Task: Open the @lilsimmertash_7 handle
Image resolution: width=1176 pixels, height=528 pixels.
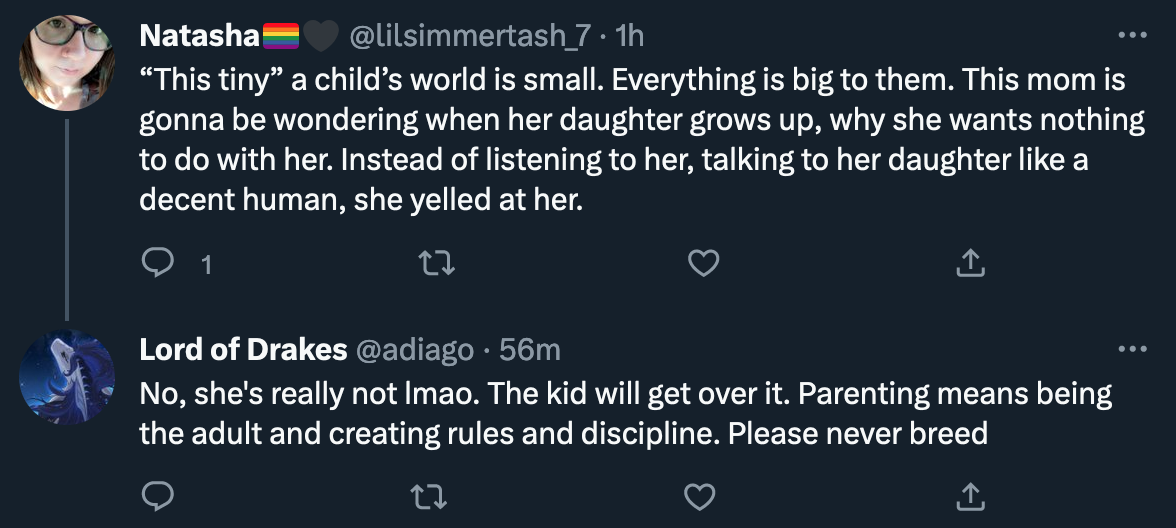Action: [470, 35]
